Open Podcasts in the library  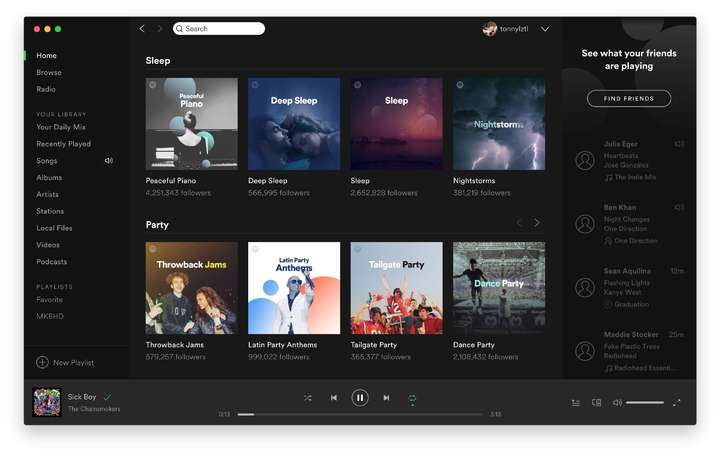[51, 262]
